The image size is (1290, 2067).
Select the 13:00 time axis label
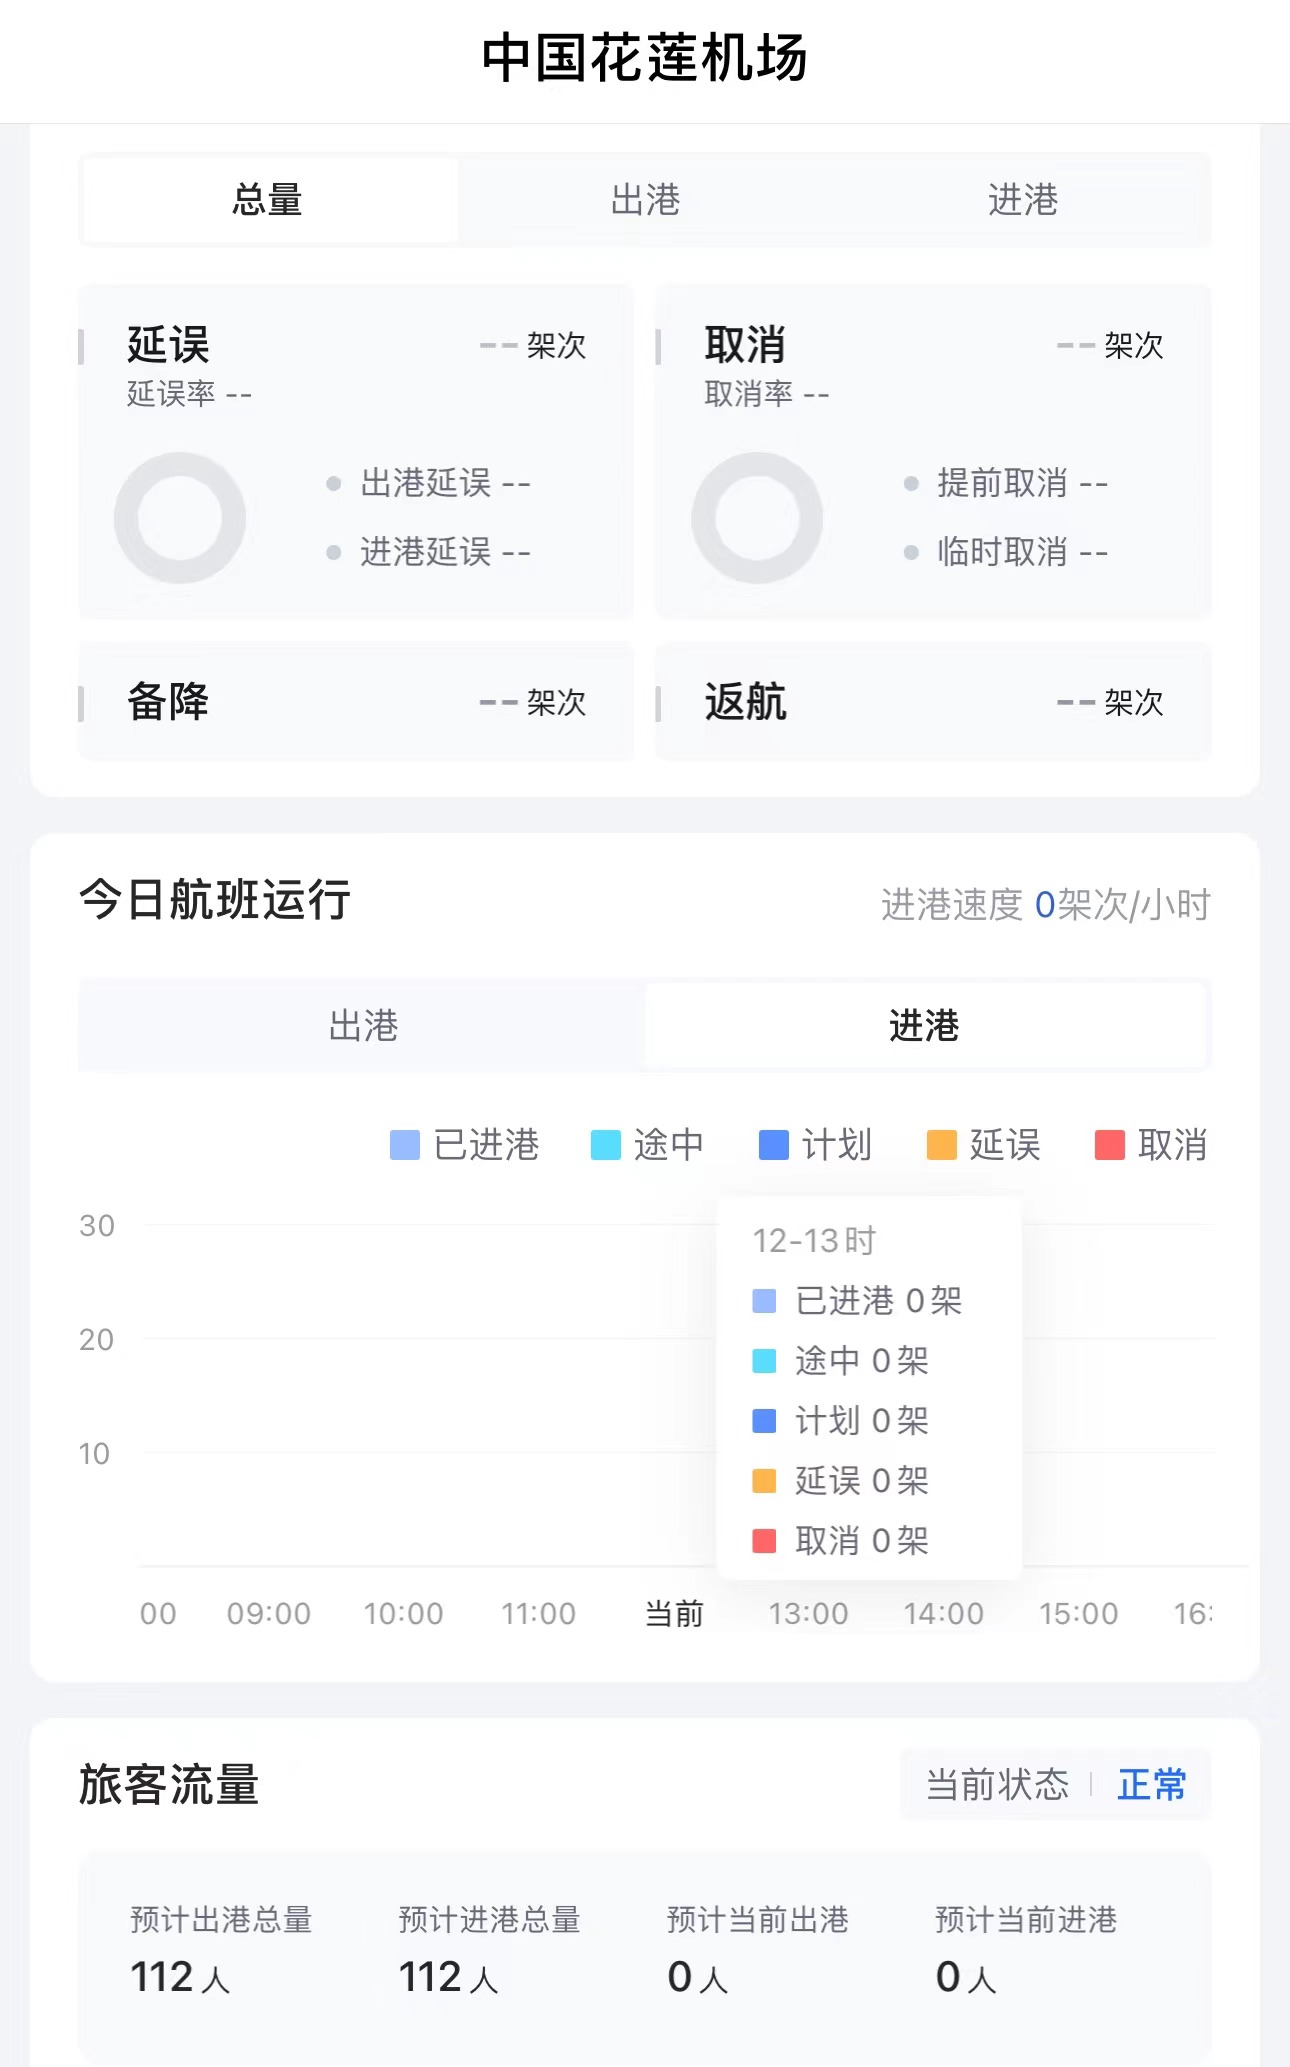point(808,1613)
